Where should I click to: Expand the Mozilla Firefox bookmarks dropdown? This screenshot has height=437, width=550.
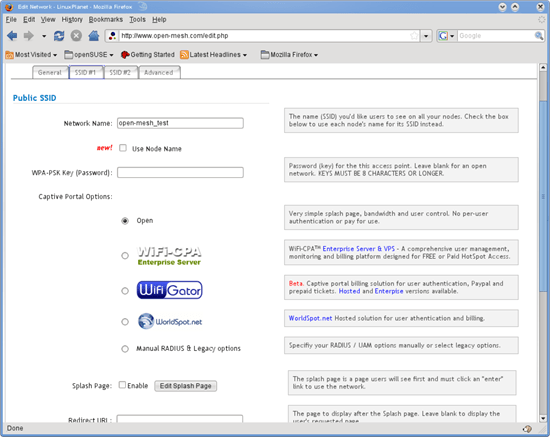(x=316, y=55)
